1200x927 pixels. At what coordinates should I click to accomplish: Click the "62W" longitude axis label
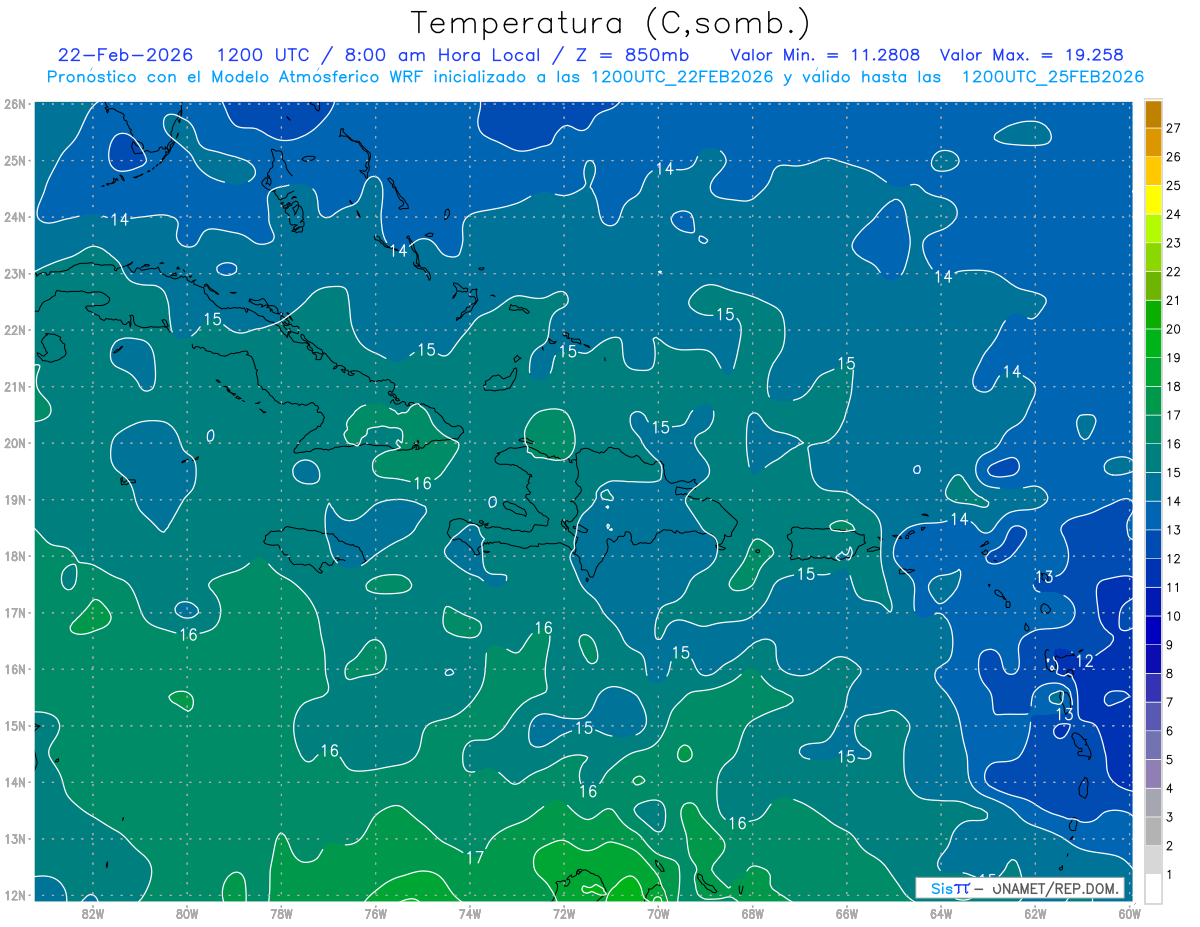click(1035, 912)
